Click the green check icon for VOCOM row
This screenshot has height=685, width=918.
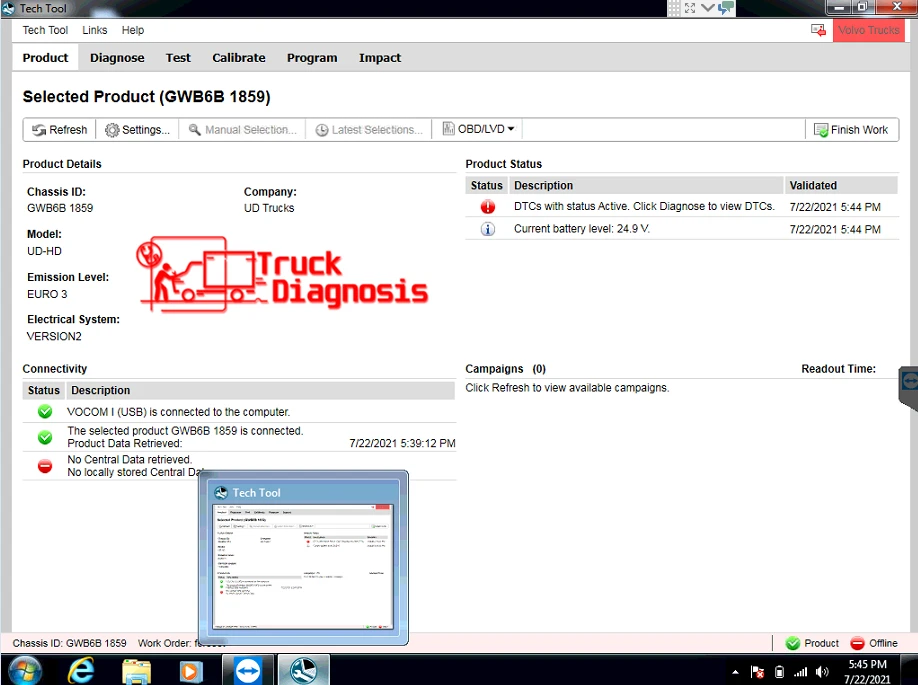pos(45,412)
